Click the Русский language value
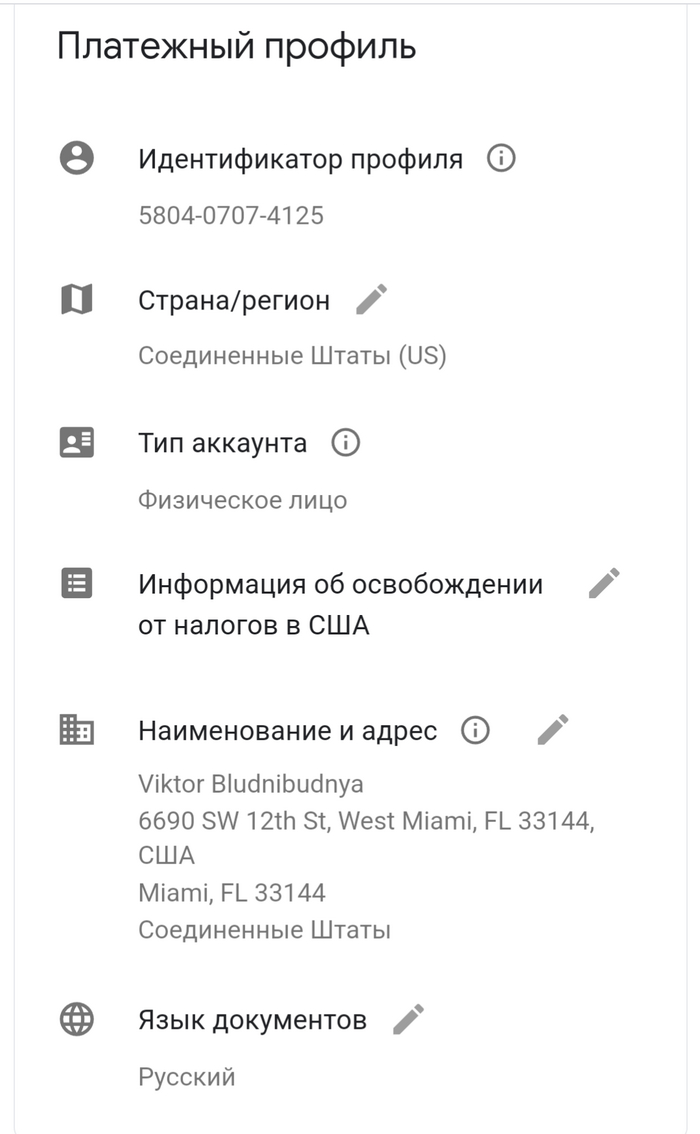 click(x=187, y=1077)
